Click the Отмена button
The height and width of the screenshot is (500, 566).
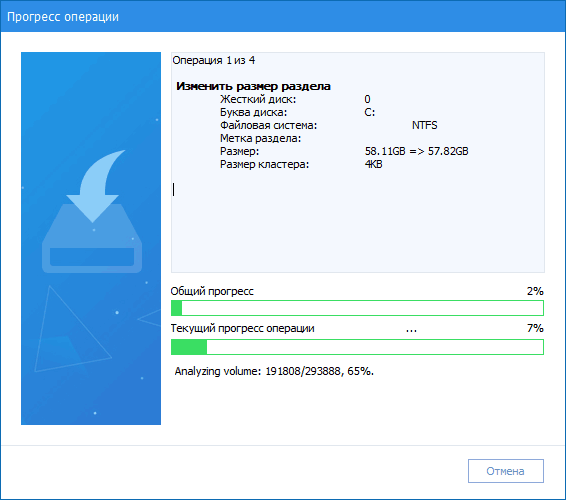[x=506, y=471]
